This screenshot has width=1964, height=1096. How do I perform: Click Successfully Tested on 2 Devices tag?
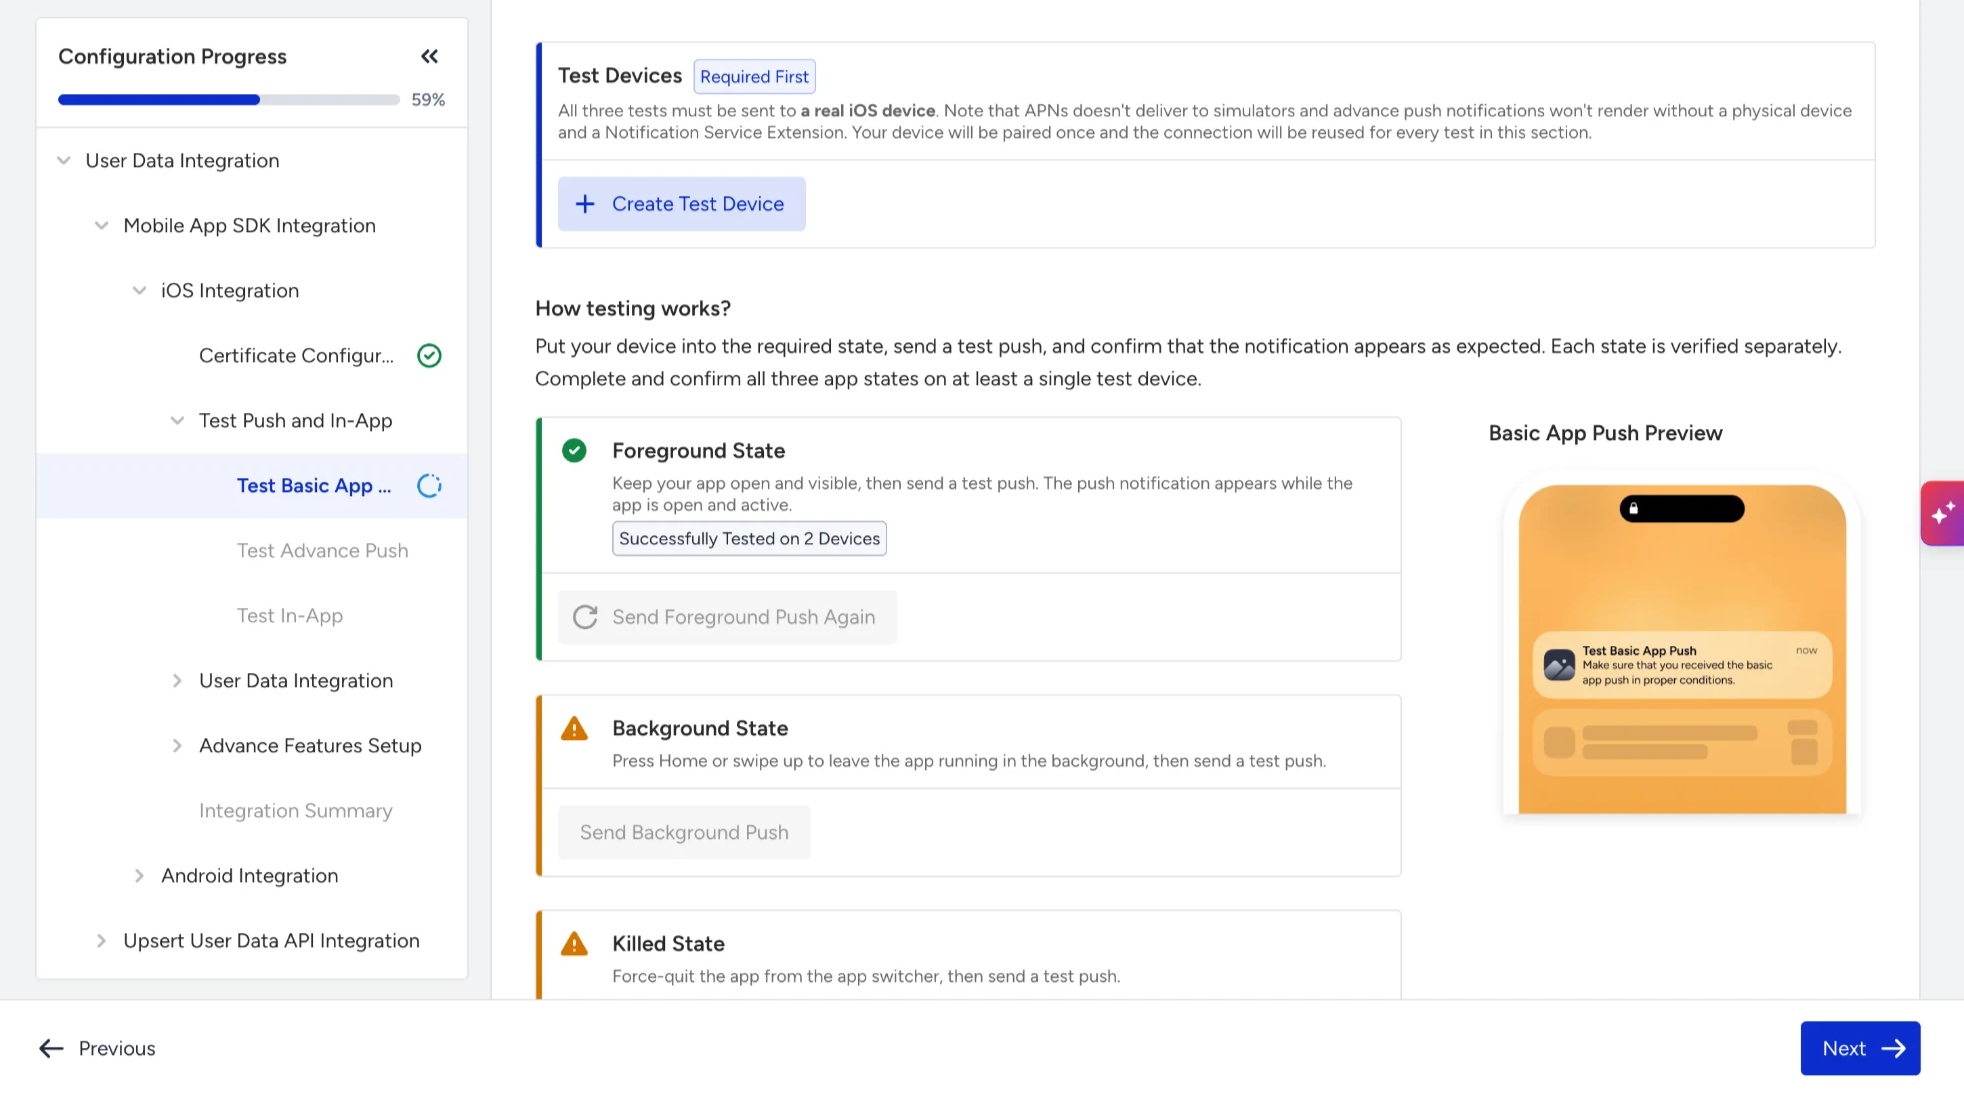tap(749, 538)
